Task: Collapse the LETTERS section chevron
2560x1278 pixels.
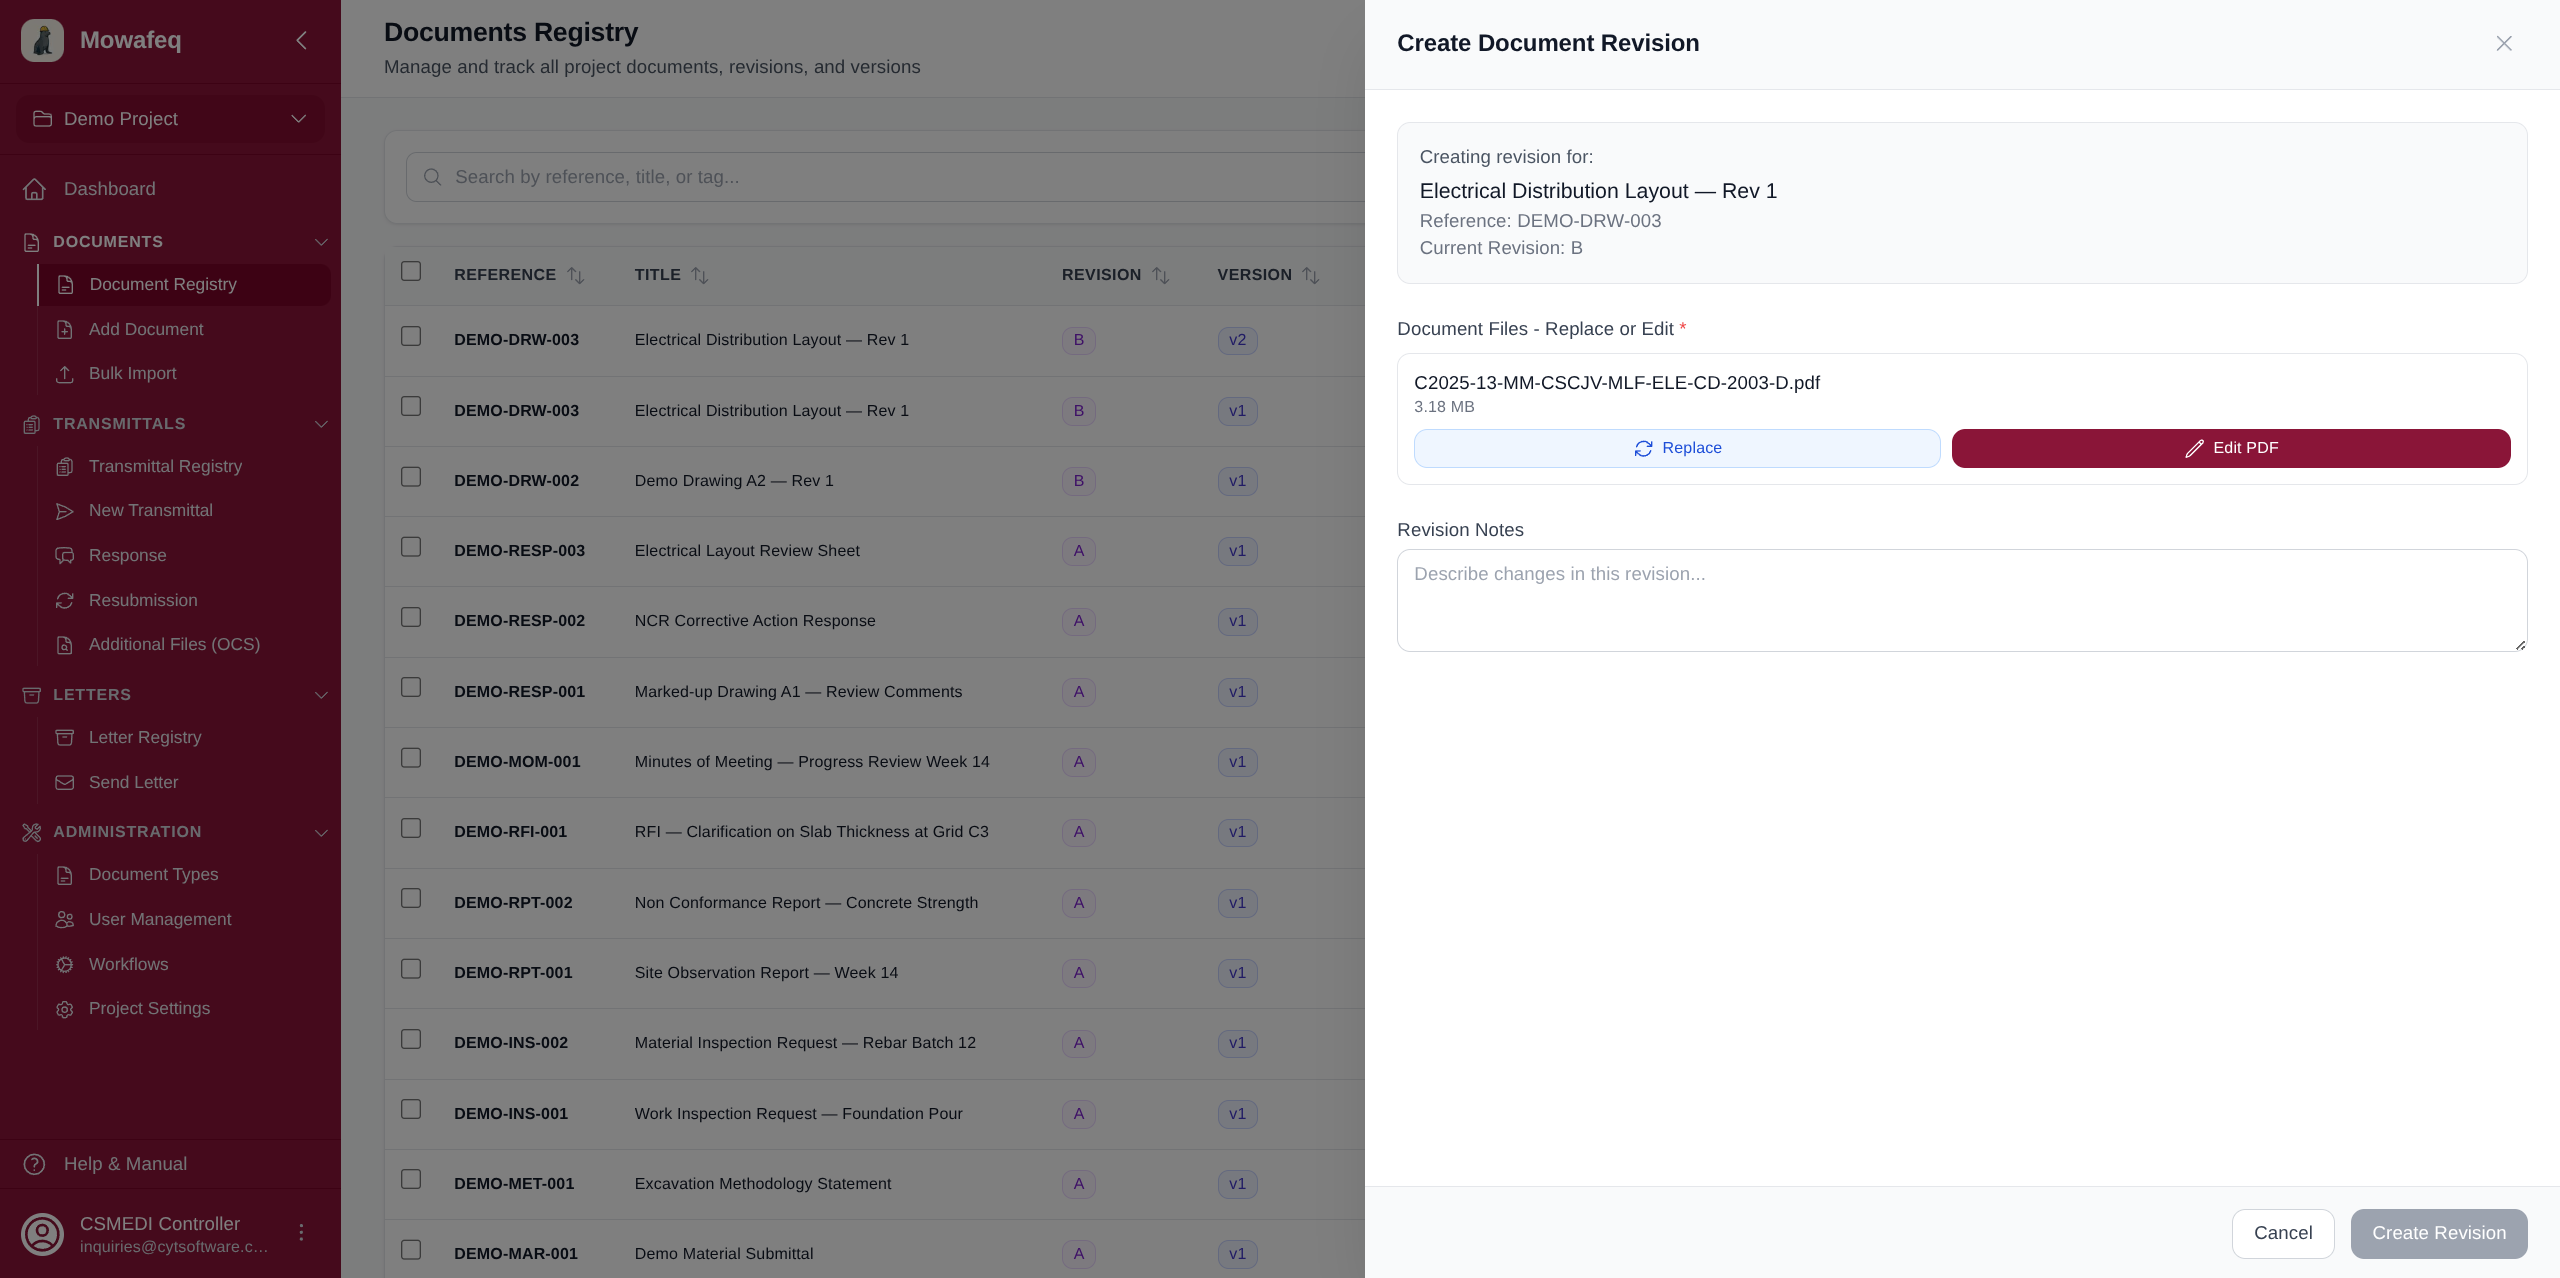Action: click(x=321, y=695)
